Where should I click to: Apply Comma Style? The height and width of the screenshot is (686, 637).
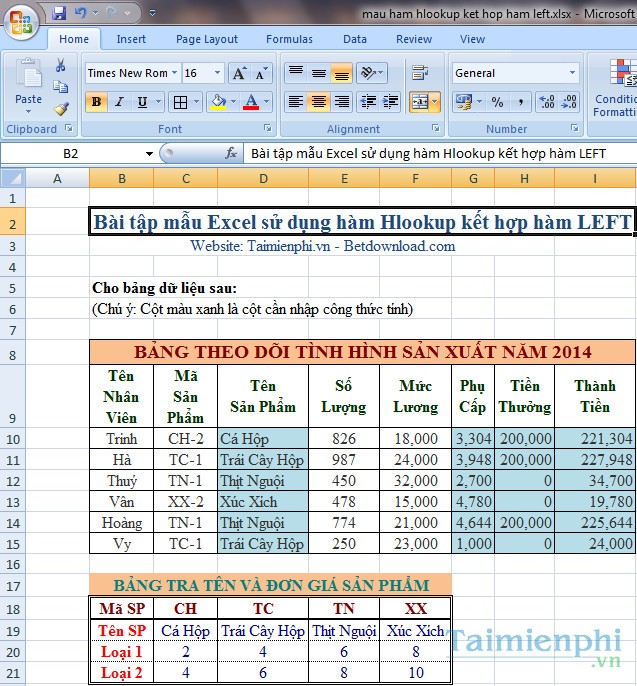520,102
